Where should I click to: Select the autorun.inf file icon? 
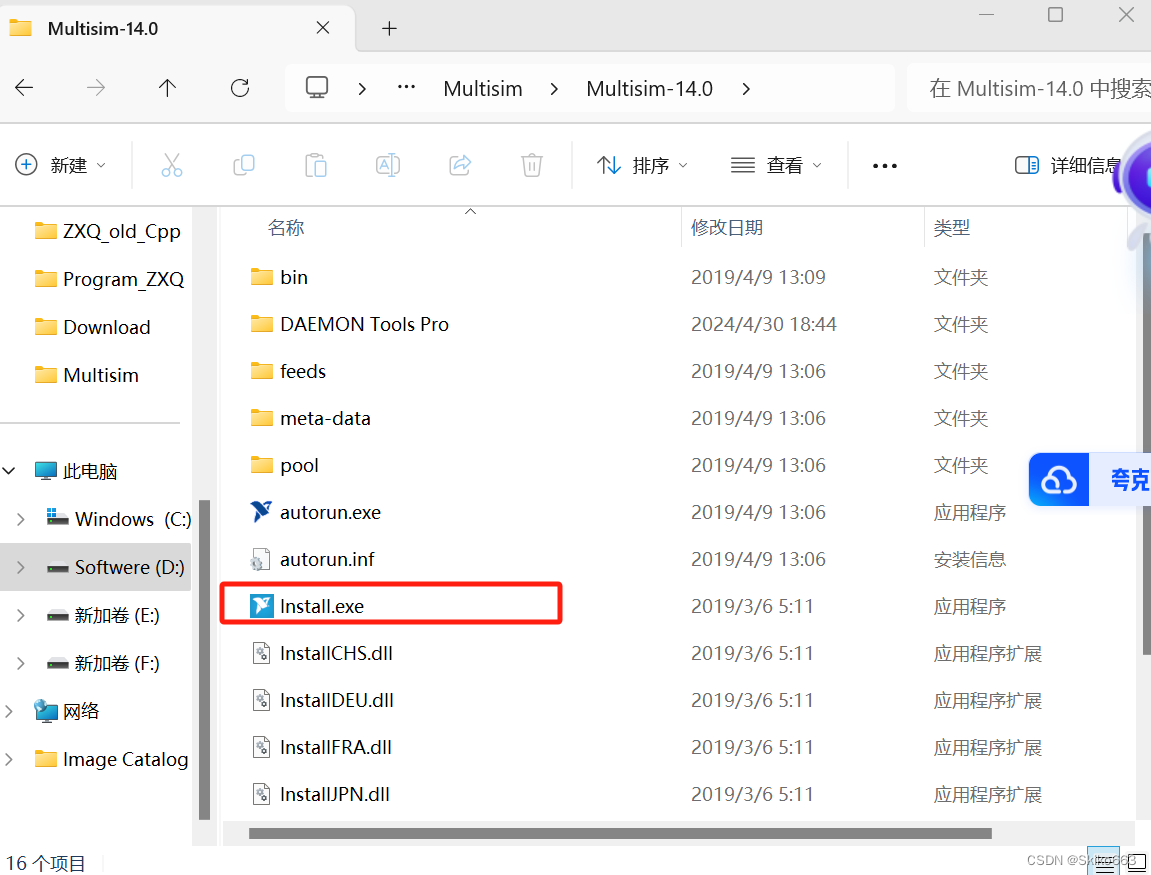click(x=259, y=559)
